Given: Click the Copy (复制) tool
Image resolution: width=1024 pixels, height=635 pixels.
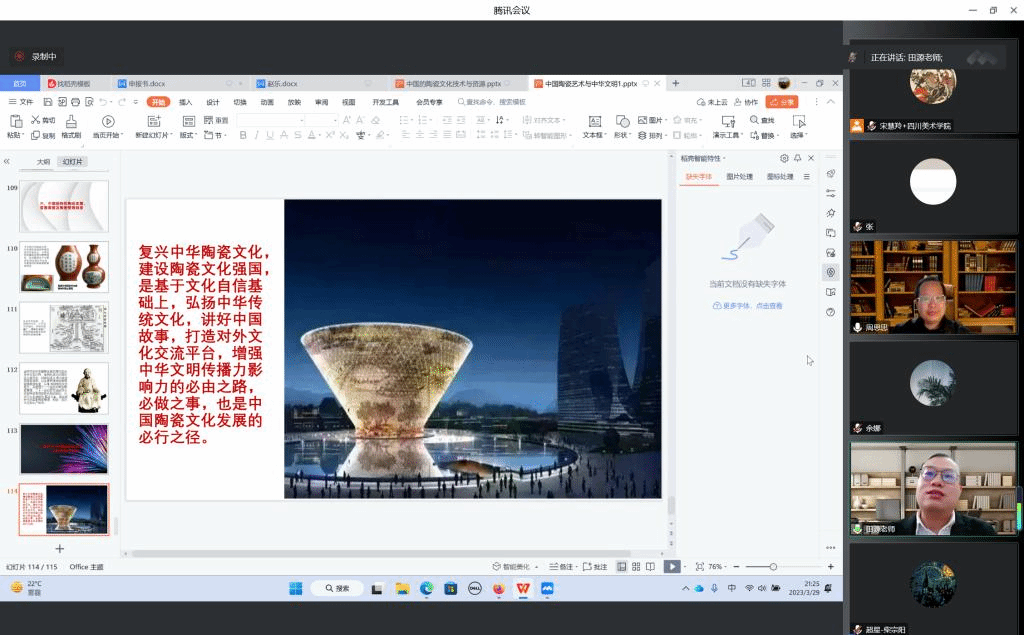Looking at the screenshot, I should click(x=43, y=135).
